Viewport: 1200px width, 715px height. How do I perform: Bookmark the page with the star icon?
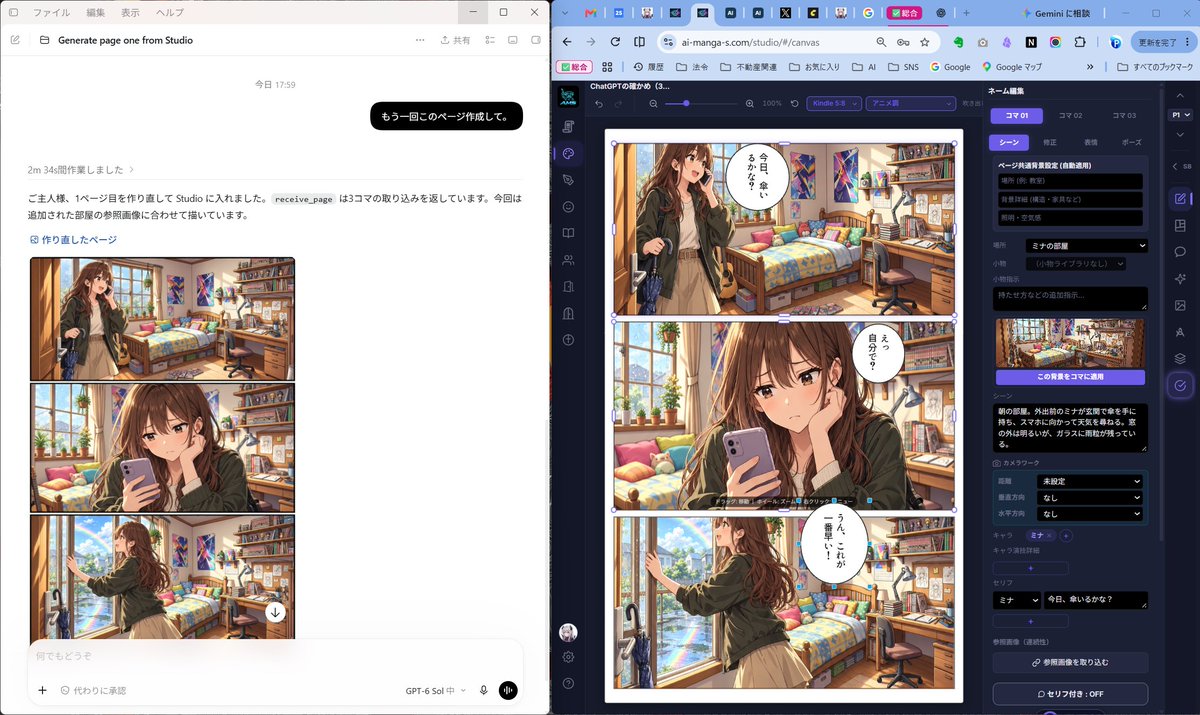pyautogui.click(x=925, y=42)
